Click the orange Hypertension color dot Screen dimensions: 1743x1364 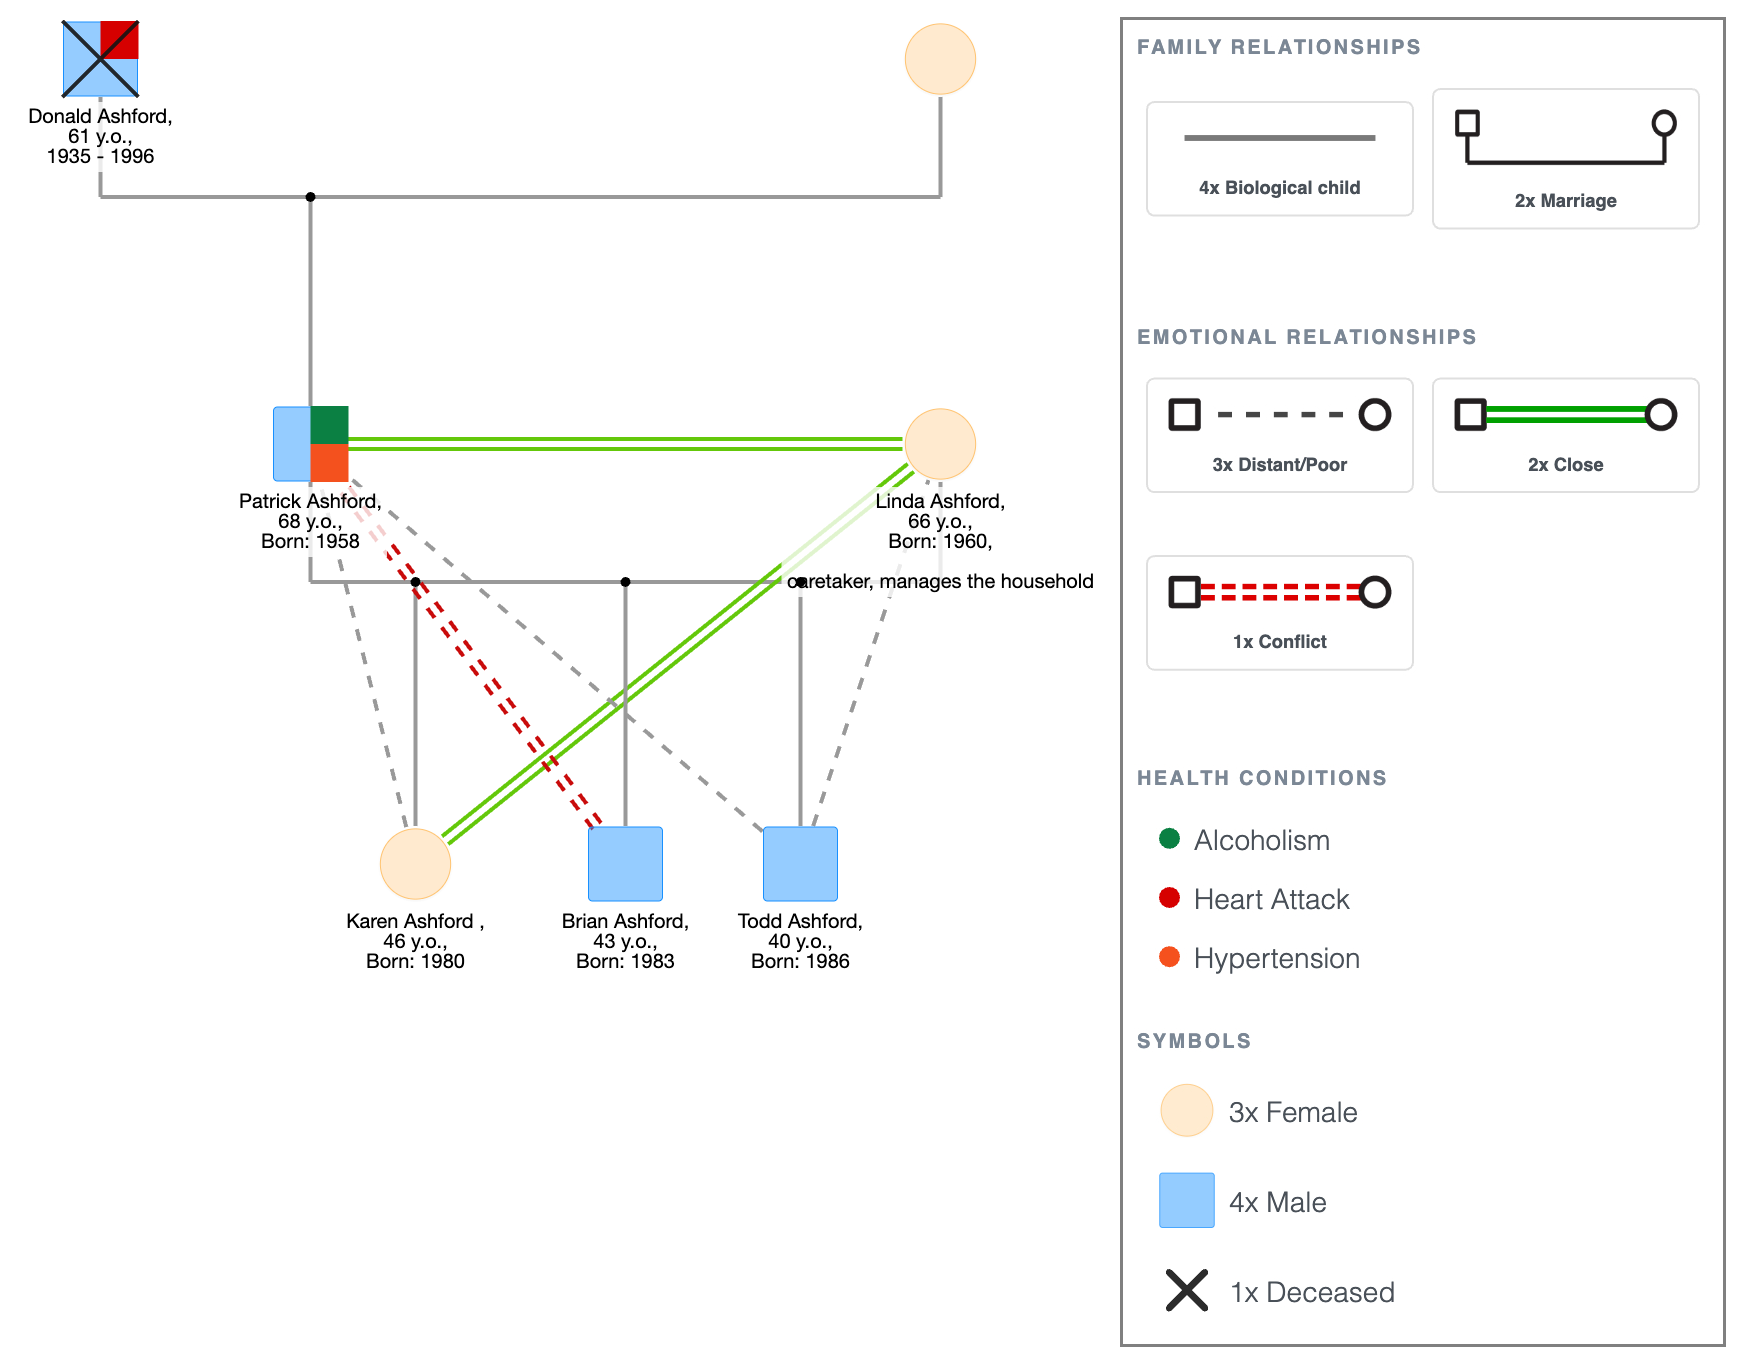[1169, 956]
